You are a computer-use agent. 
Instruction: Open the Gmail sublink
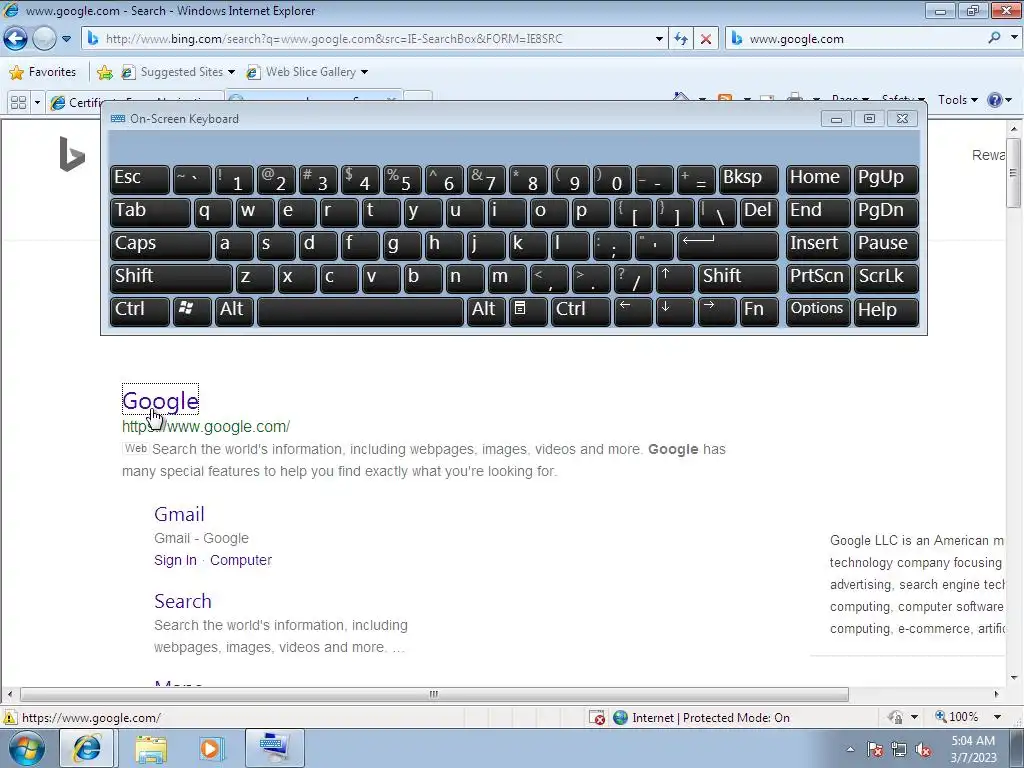179,514
